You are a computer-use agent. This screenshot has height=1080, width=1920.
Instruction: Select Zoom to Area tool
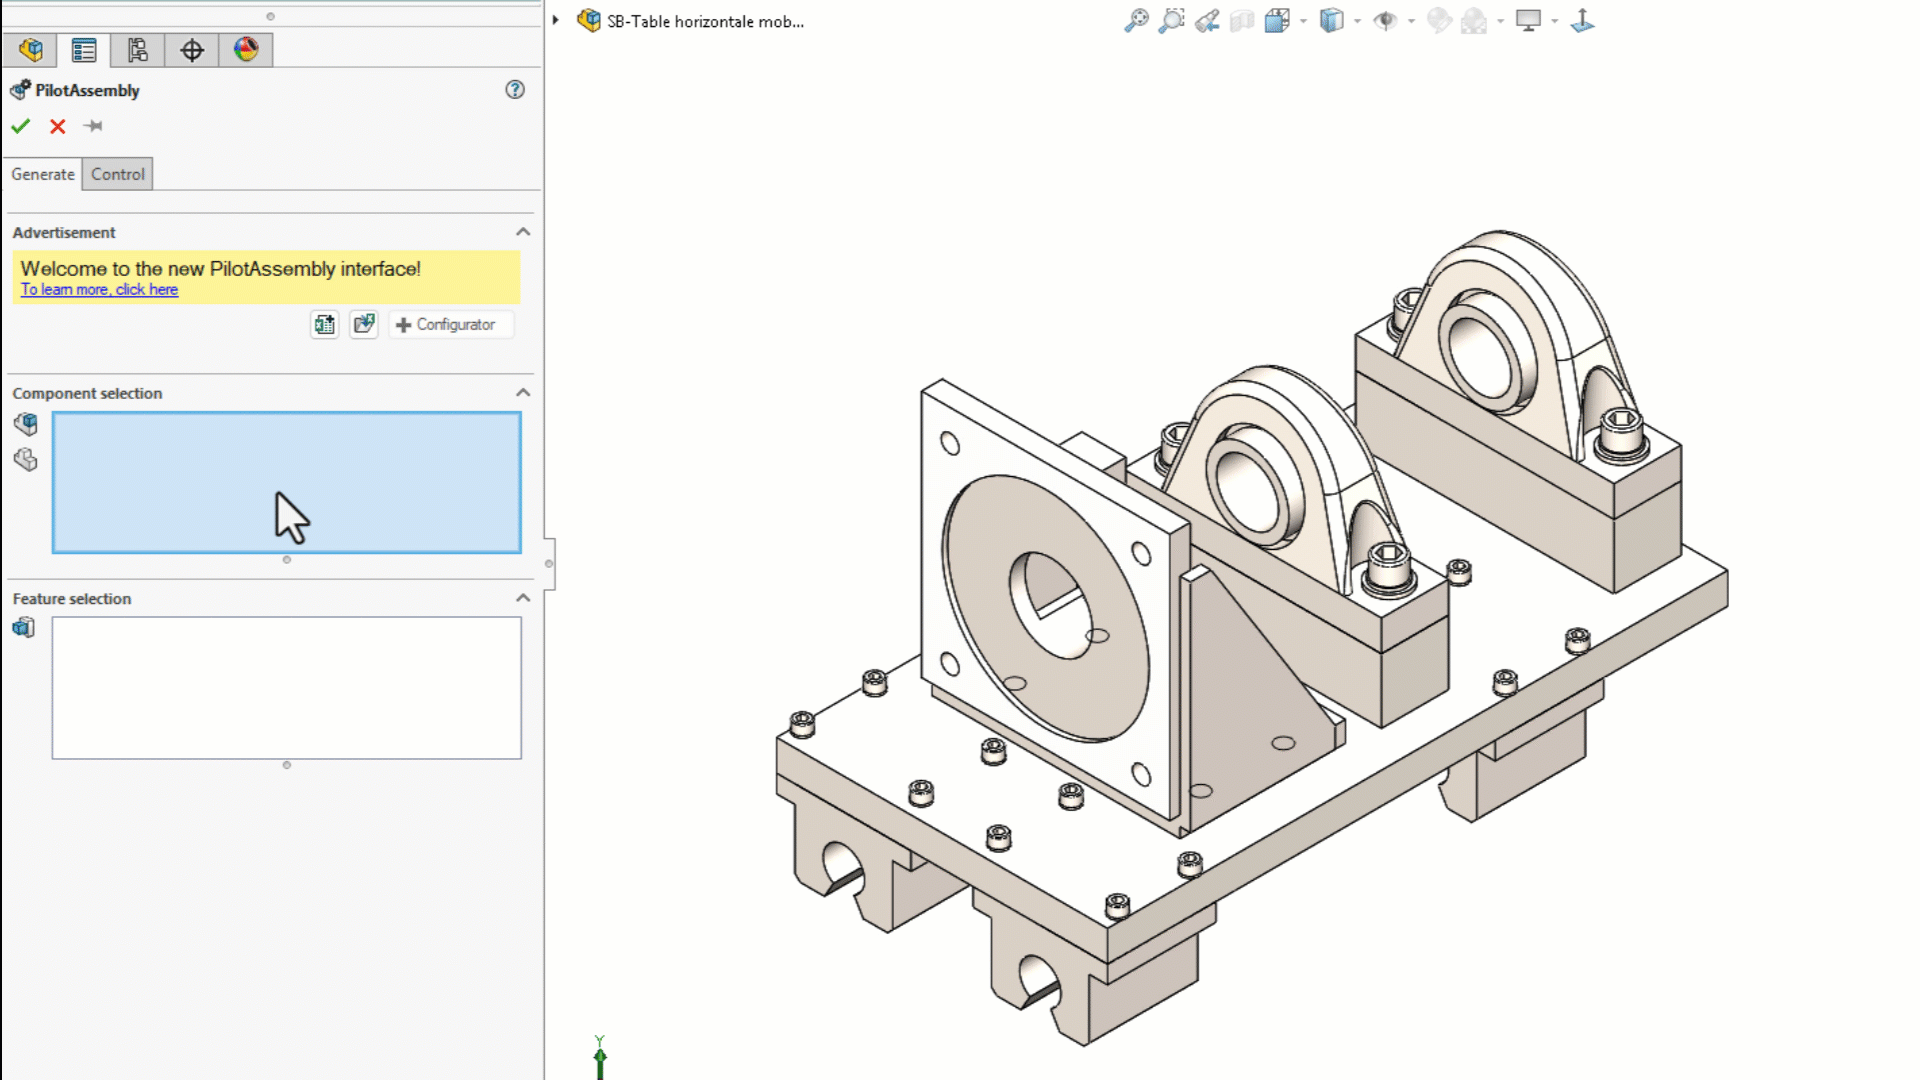(x=1171, y=21)
